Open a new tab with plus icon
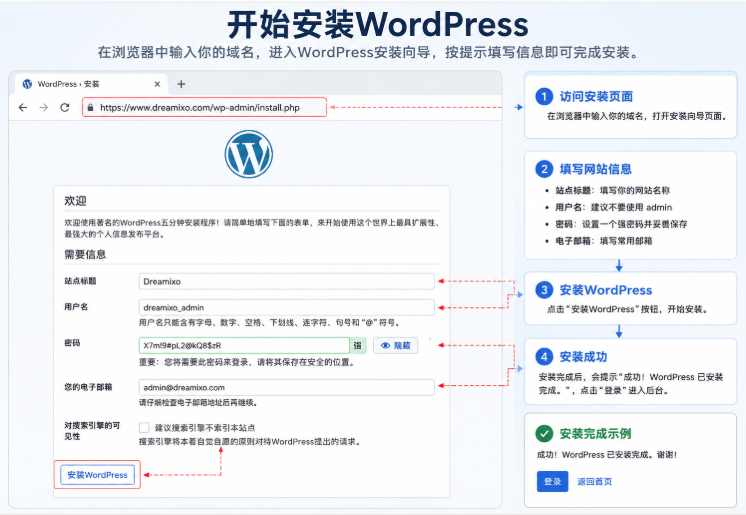The height and width of the screenshot is (515, 746). pyautogui.click(x=181, y=84)
